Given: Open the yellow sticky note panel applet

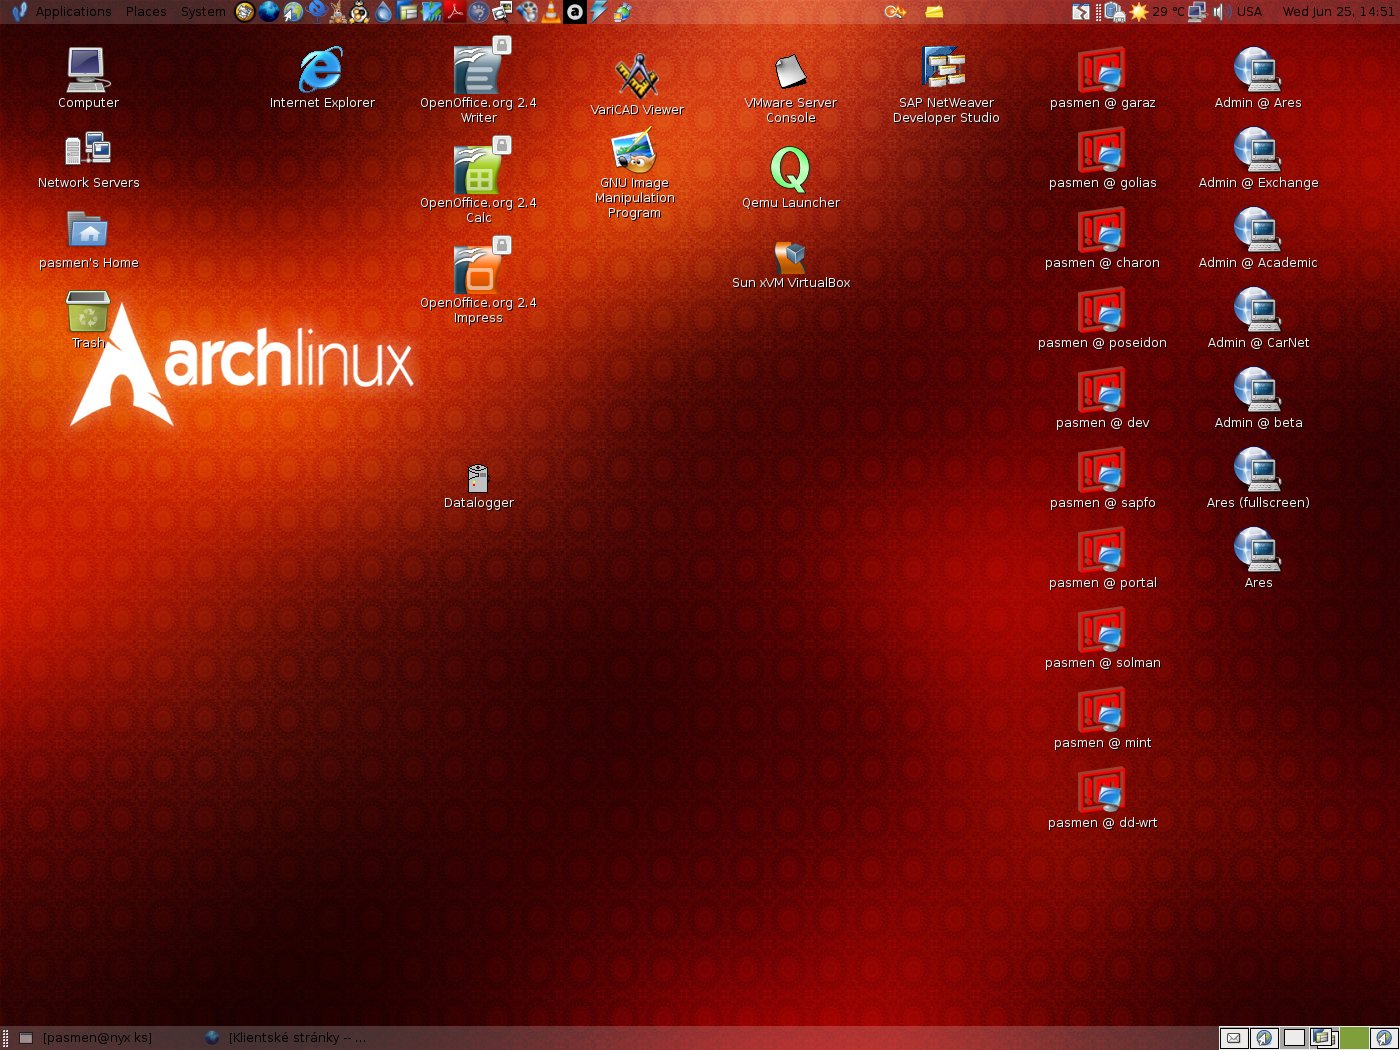Looking at the screenshot, I should click(x=934, y=12).
